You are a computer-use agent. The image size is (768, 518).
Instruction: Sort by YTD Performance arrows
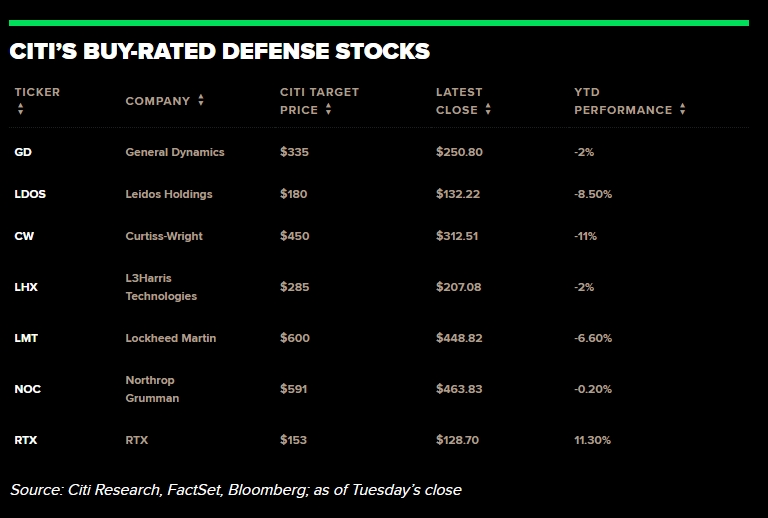point(682,110)
